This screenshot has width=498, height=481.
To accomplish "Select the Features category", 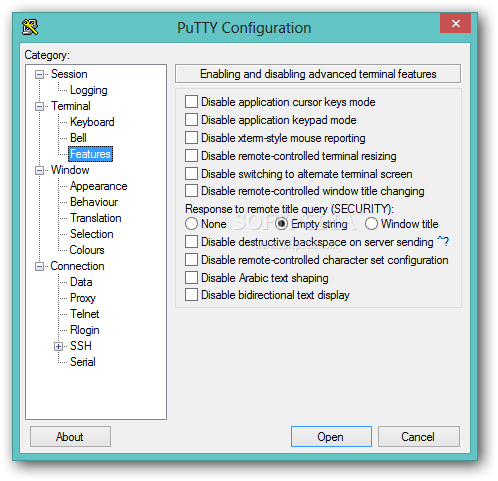I will click(x=90, y=154).
